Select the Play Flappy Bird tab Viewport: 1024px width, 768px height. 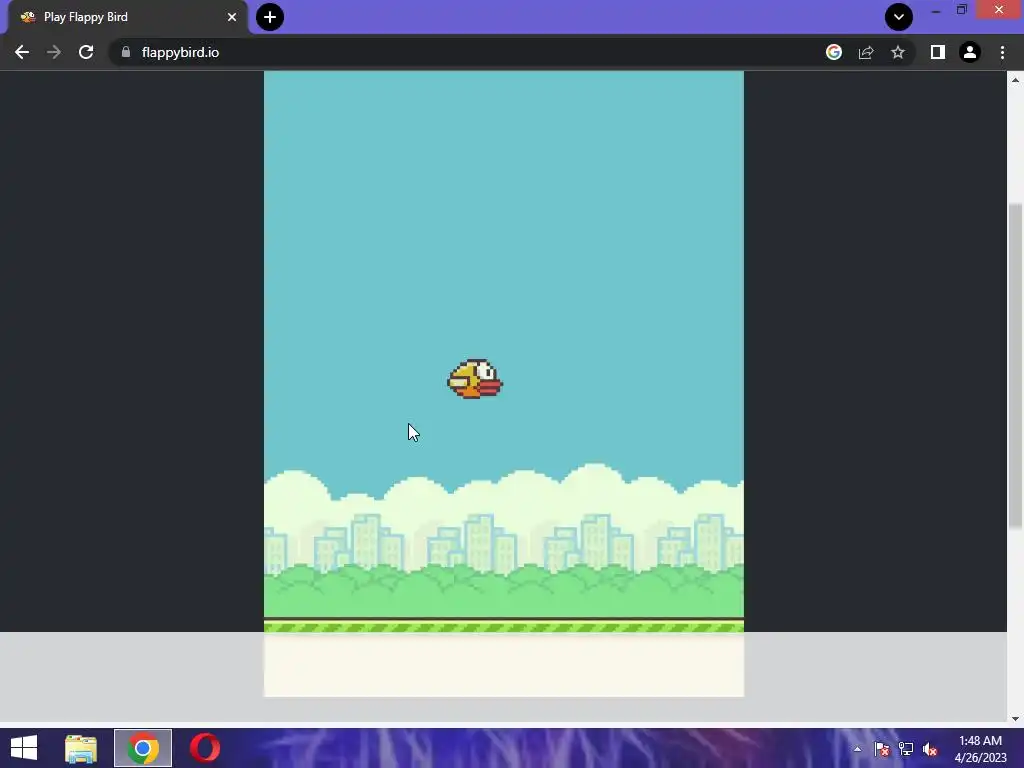(127, 17)
